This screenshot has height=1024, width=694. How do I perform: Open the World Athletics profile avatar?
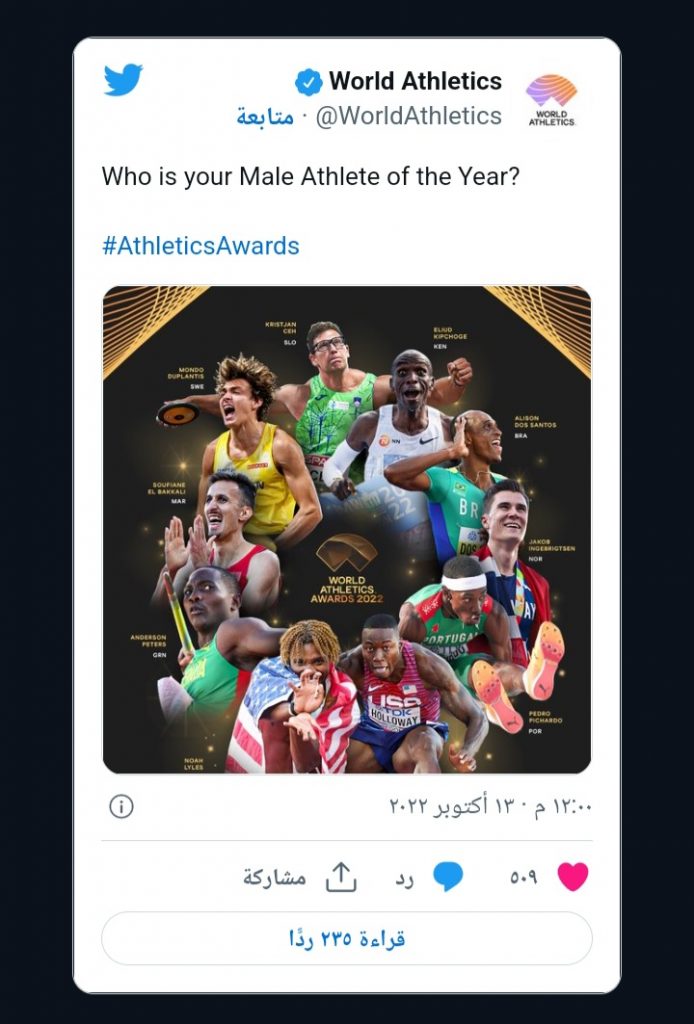point(551,99)
